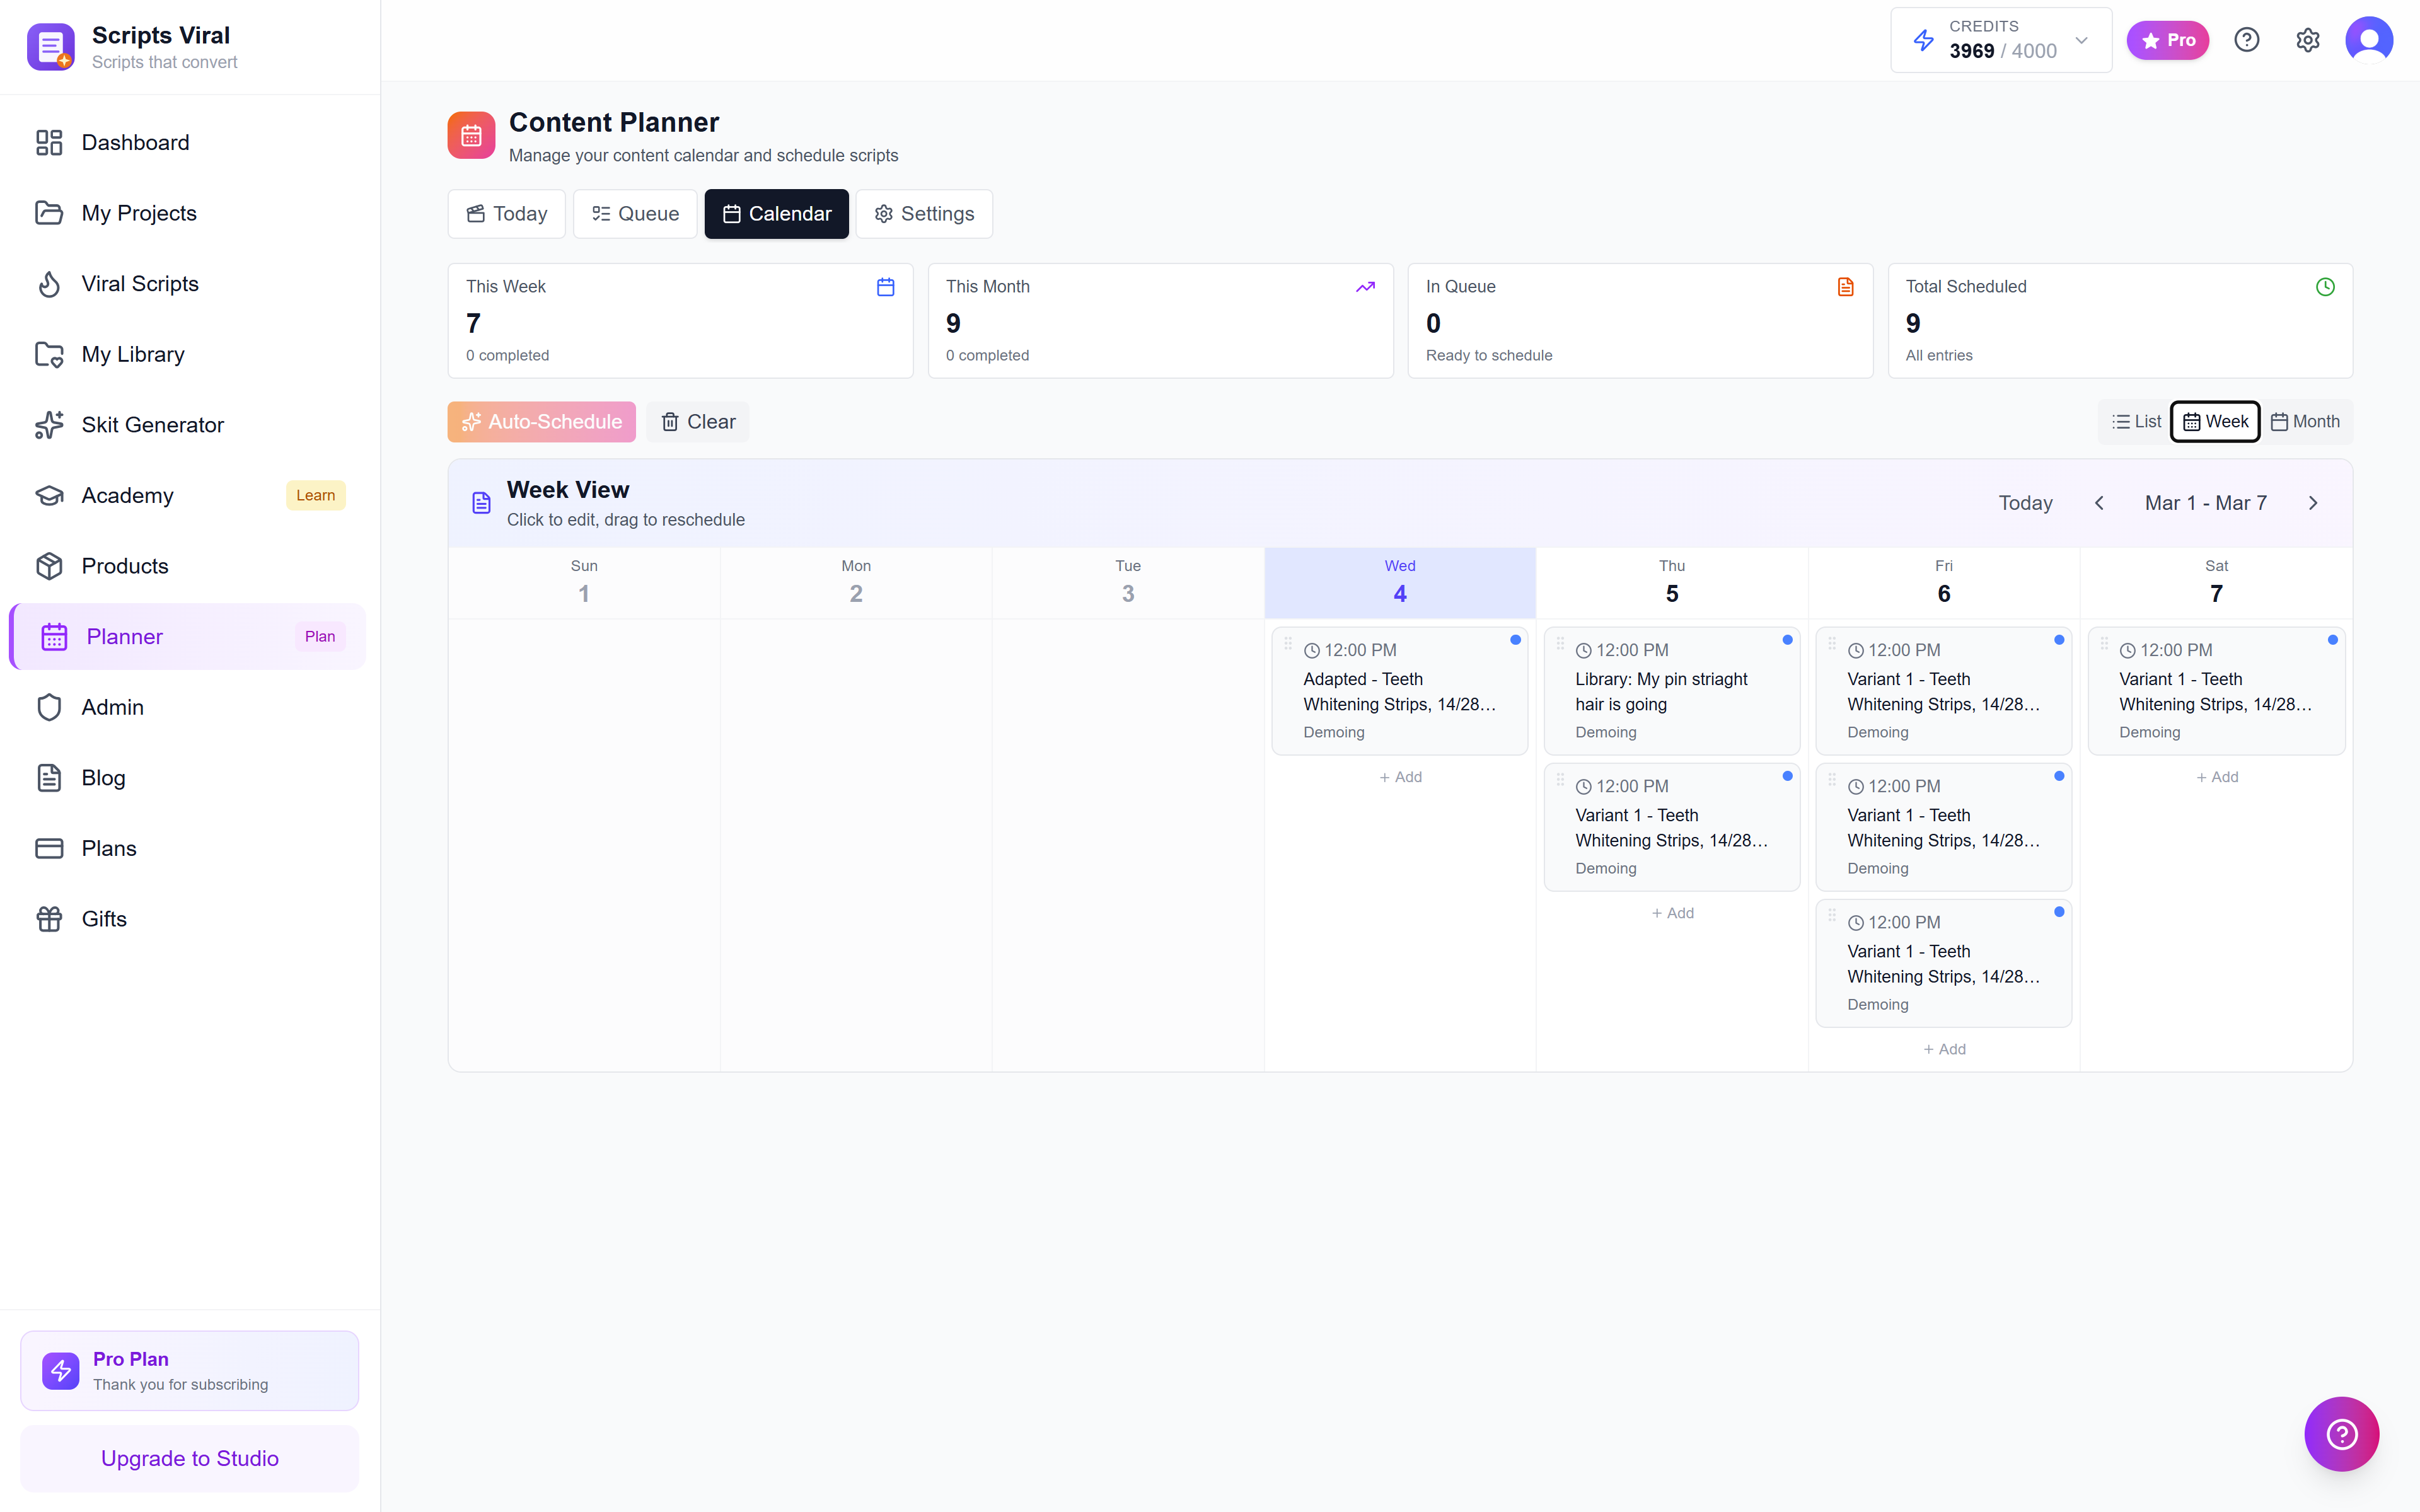Image resolution: width=2420 pixels, height=1512 pixels.
Task: Open the Settings tab in Content Planner
Action: tap(923, 213)
